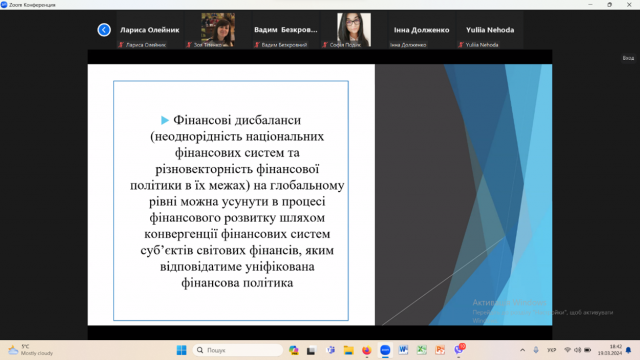Select Лариса Олейник participant tile
The image size is (640, 360).
tap(149, 30)
